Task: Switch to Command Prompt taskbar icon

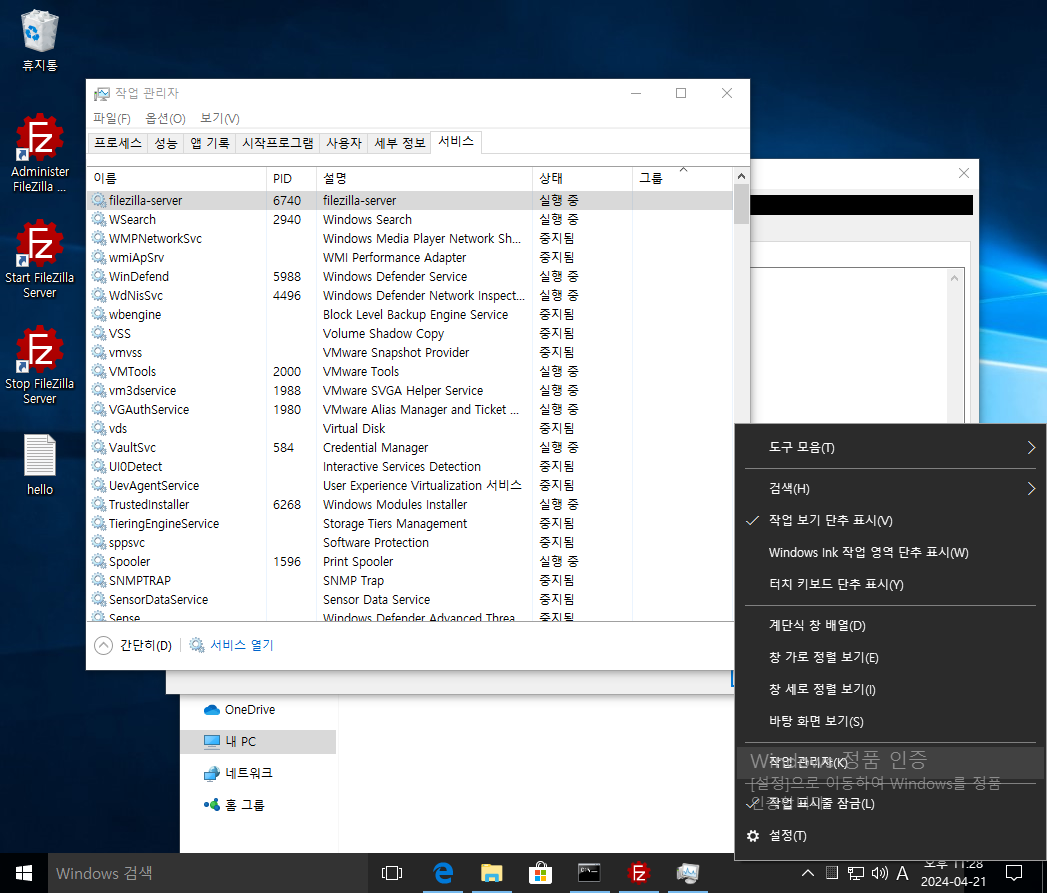Action: coord(589,873)
